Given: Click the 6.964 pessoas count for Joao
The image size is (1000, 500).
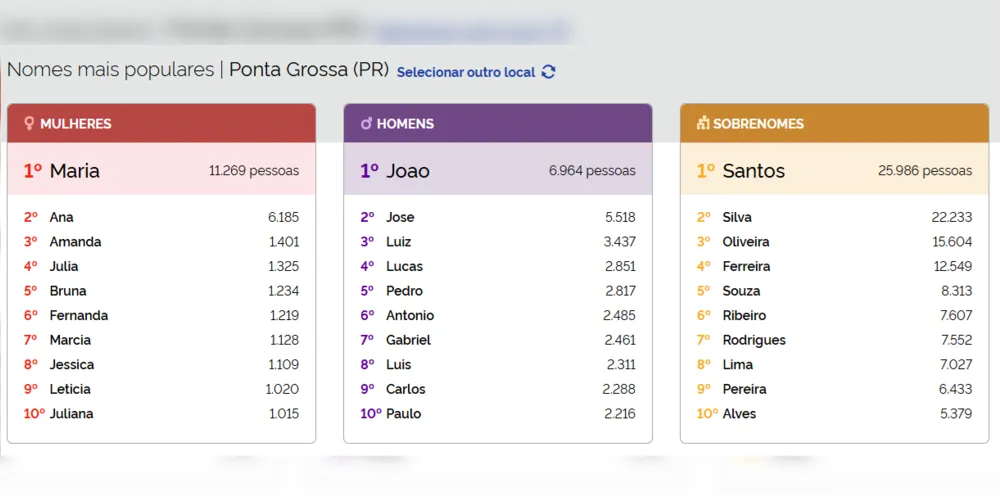Looking at the screenshot, I should pos(592,171).
